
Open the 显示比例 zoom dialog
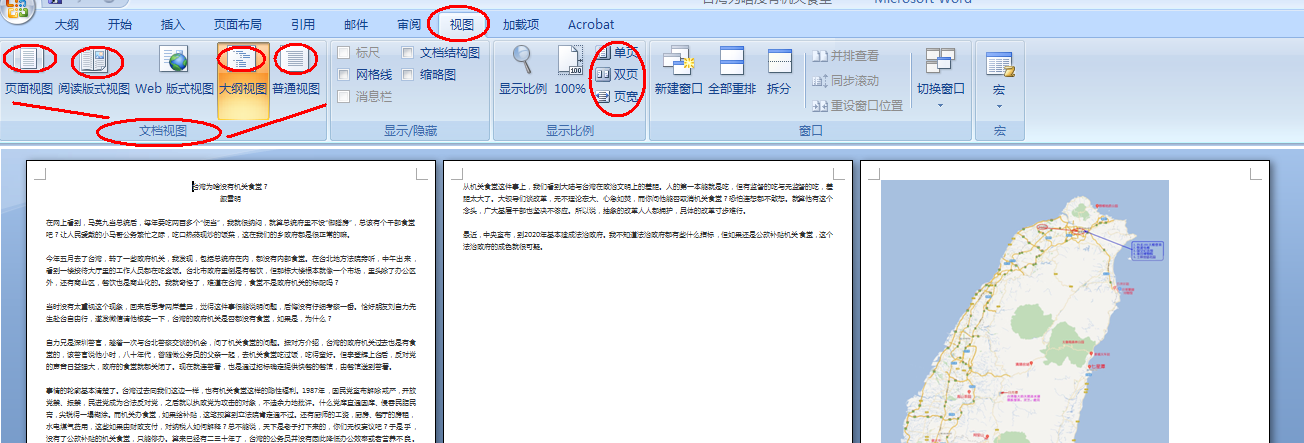523,70
